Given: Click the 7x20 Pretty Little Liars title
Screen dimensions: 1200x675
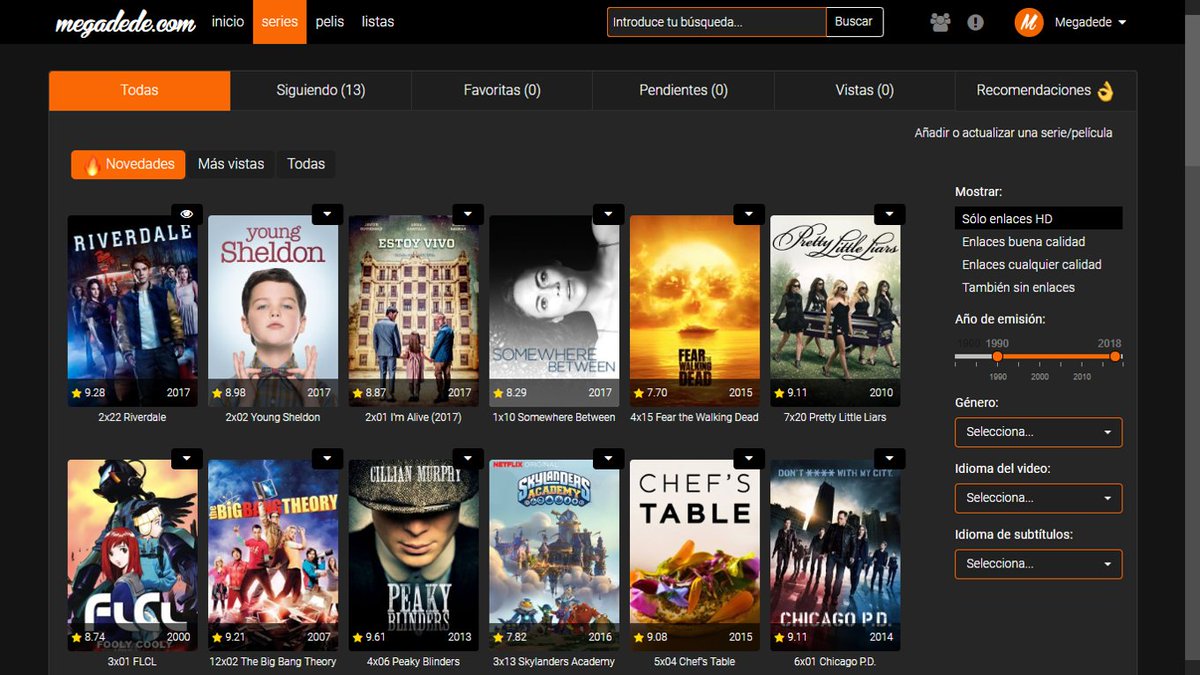Looking at the screenshot, I should tap(835, 417).
